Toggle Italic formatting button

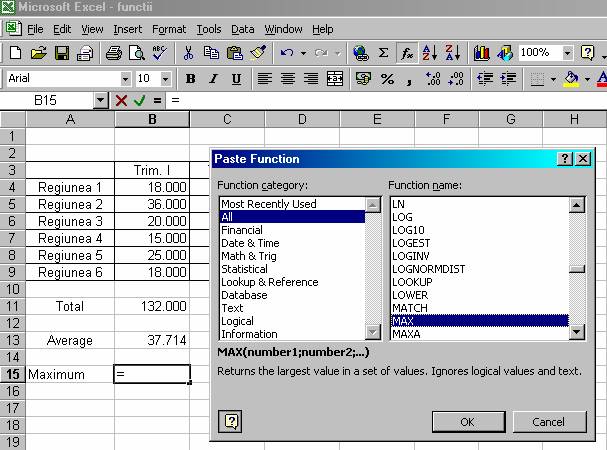pos(212,78)
